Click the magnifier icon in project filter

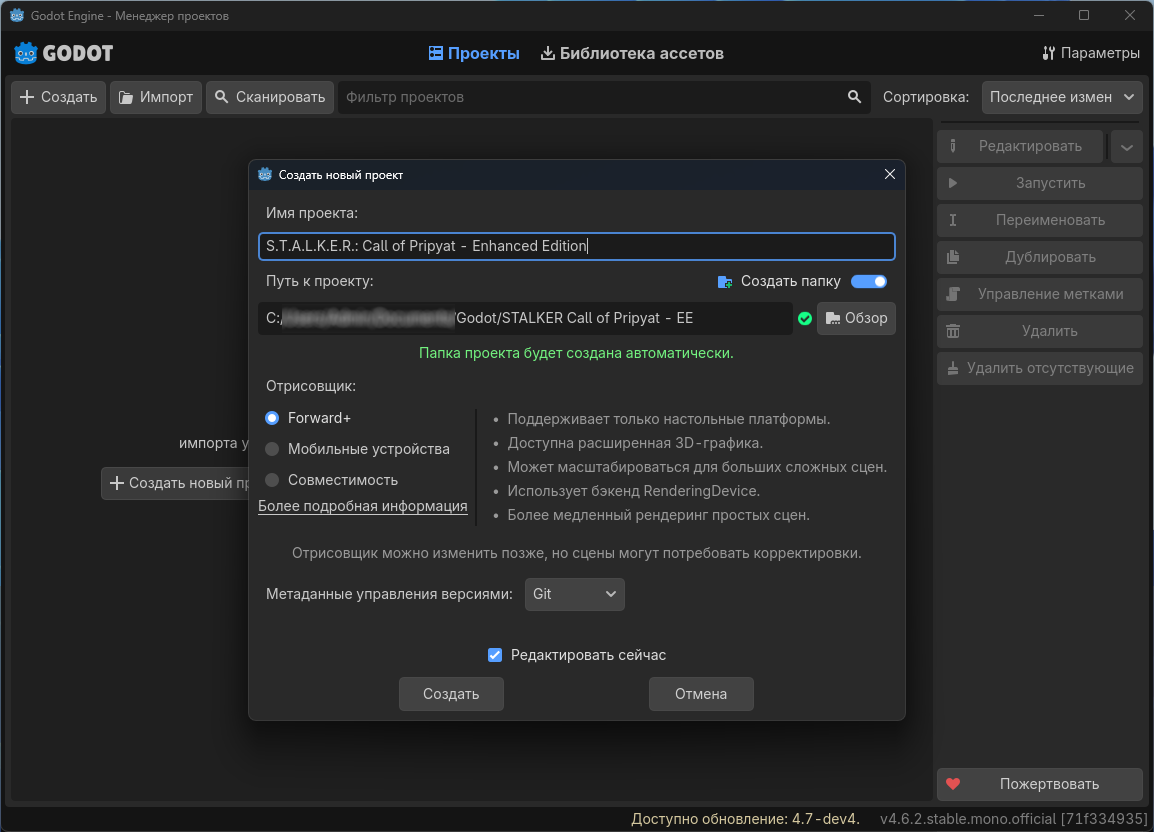[x=854, y=97]
